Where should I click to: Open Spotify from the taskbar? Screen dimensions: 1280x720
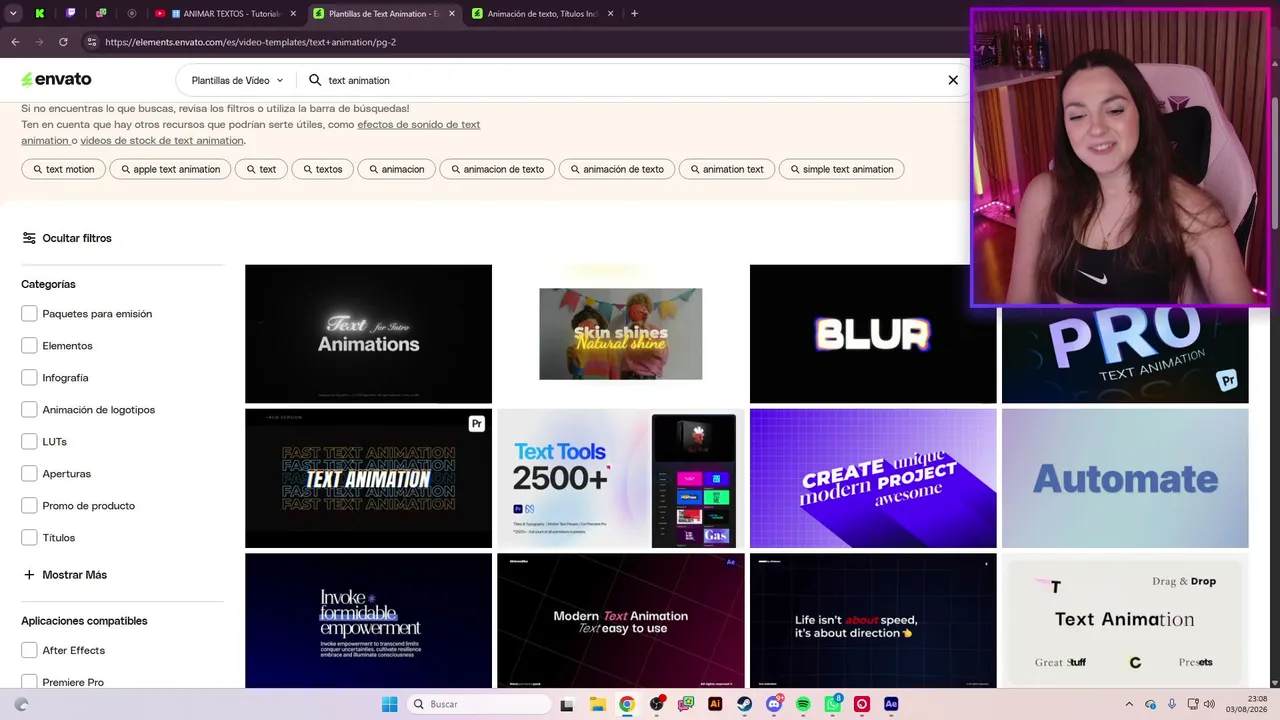tap(803, 704)
